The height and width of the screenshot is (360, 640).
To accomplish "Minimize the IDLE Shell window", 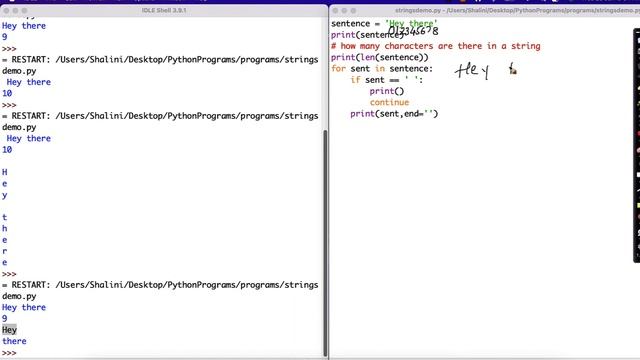I will click(x=15, y=11).
